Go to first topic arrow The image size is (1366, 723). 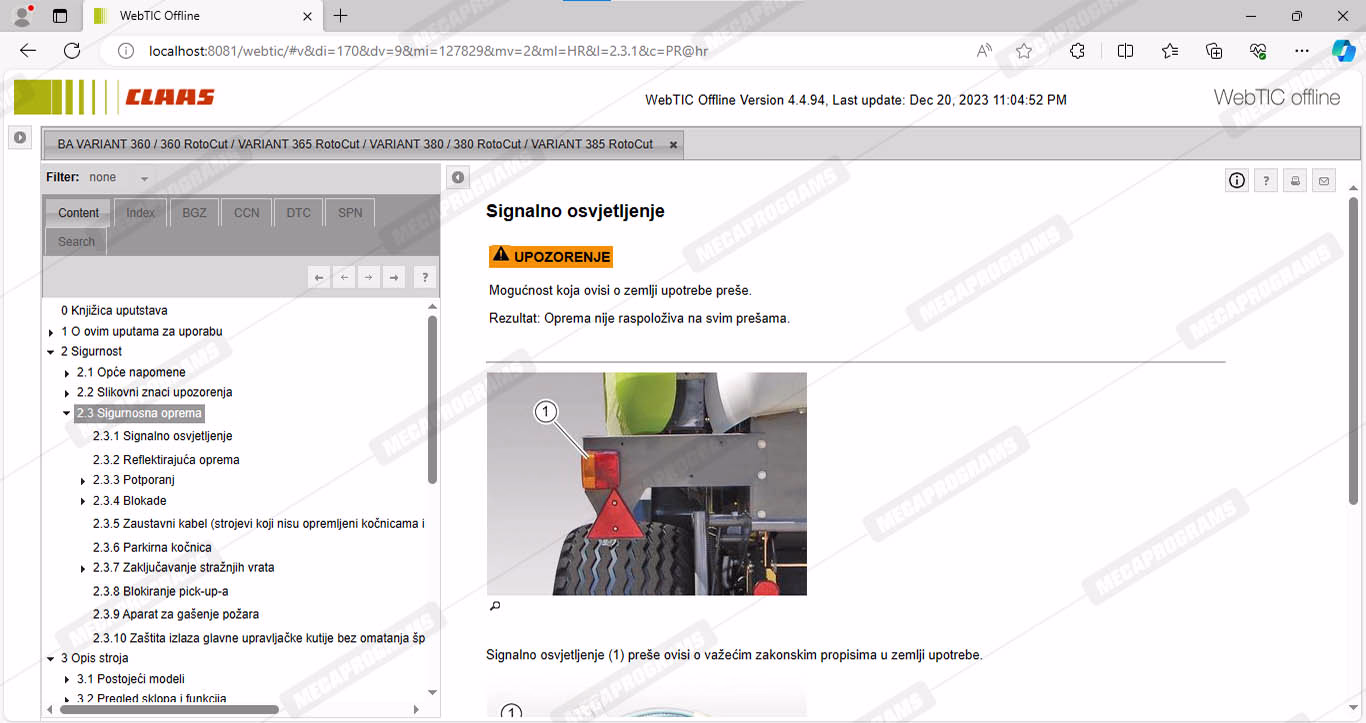(x=319, y=277)
